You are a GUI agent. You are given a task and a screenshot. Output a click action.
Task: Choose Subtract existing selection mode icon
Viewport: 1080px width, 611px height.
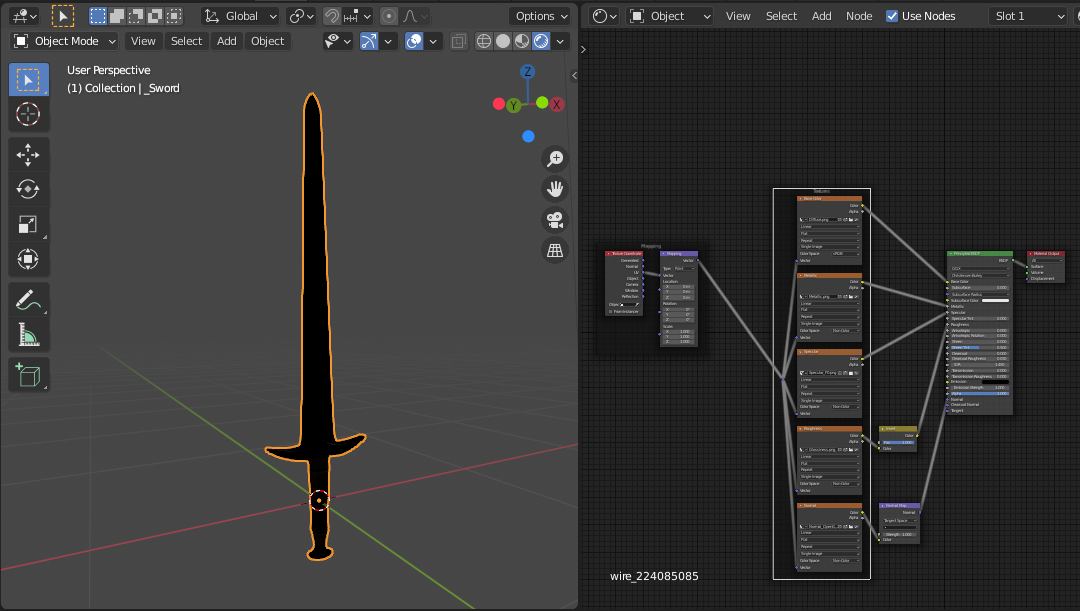[136, 16]
